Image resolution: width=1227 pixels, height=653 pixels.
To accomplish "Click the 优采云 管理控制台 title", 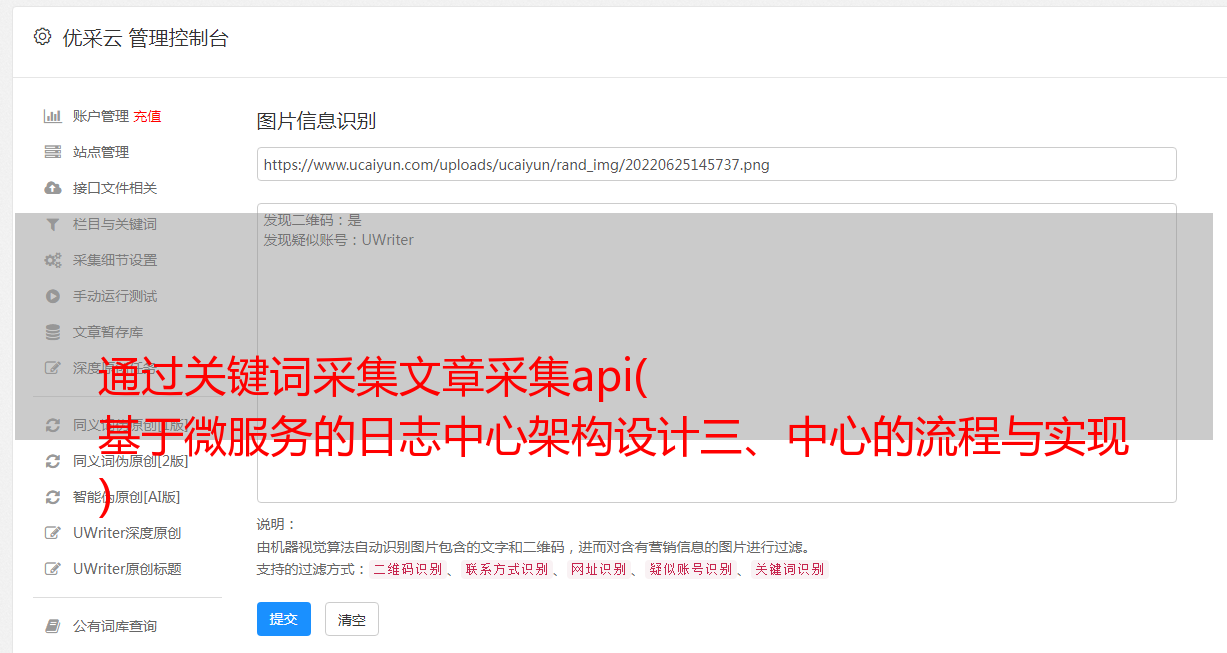I will (145, 38).
